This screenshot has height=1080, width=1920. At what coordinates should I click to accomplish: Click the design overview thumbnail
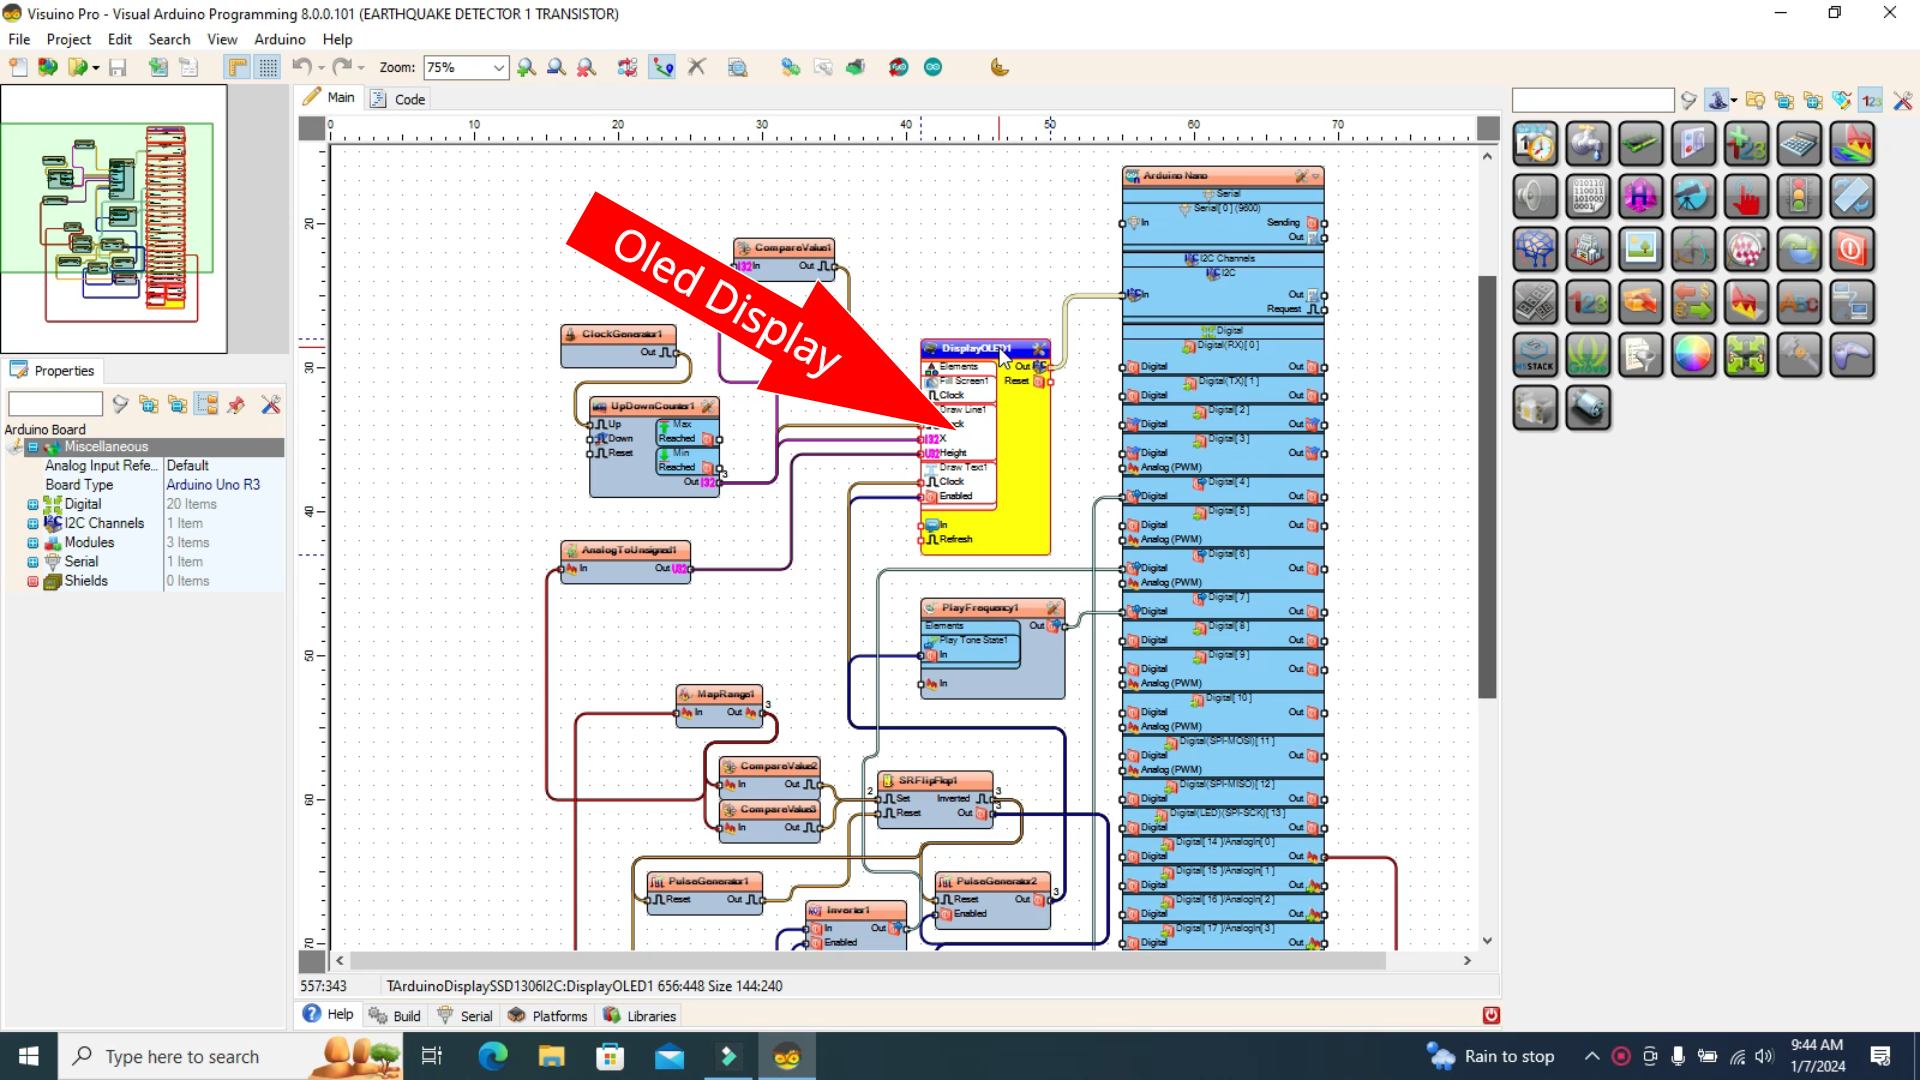point(114,219)
